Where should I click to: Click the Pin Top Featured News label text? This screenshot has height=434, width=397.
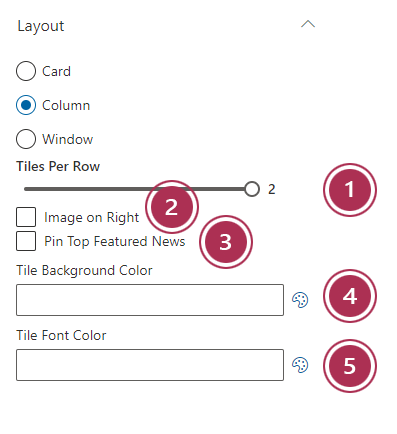tap(115, 241)
